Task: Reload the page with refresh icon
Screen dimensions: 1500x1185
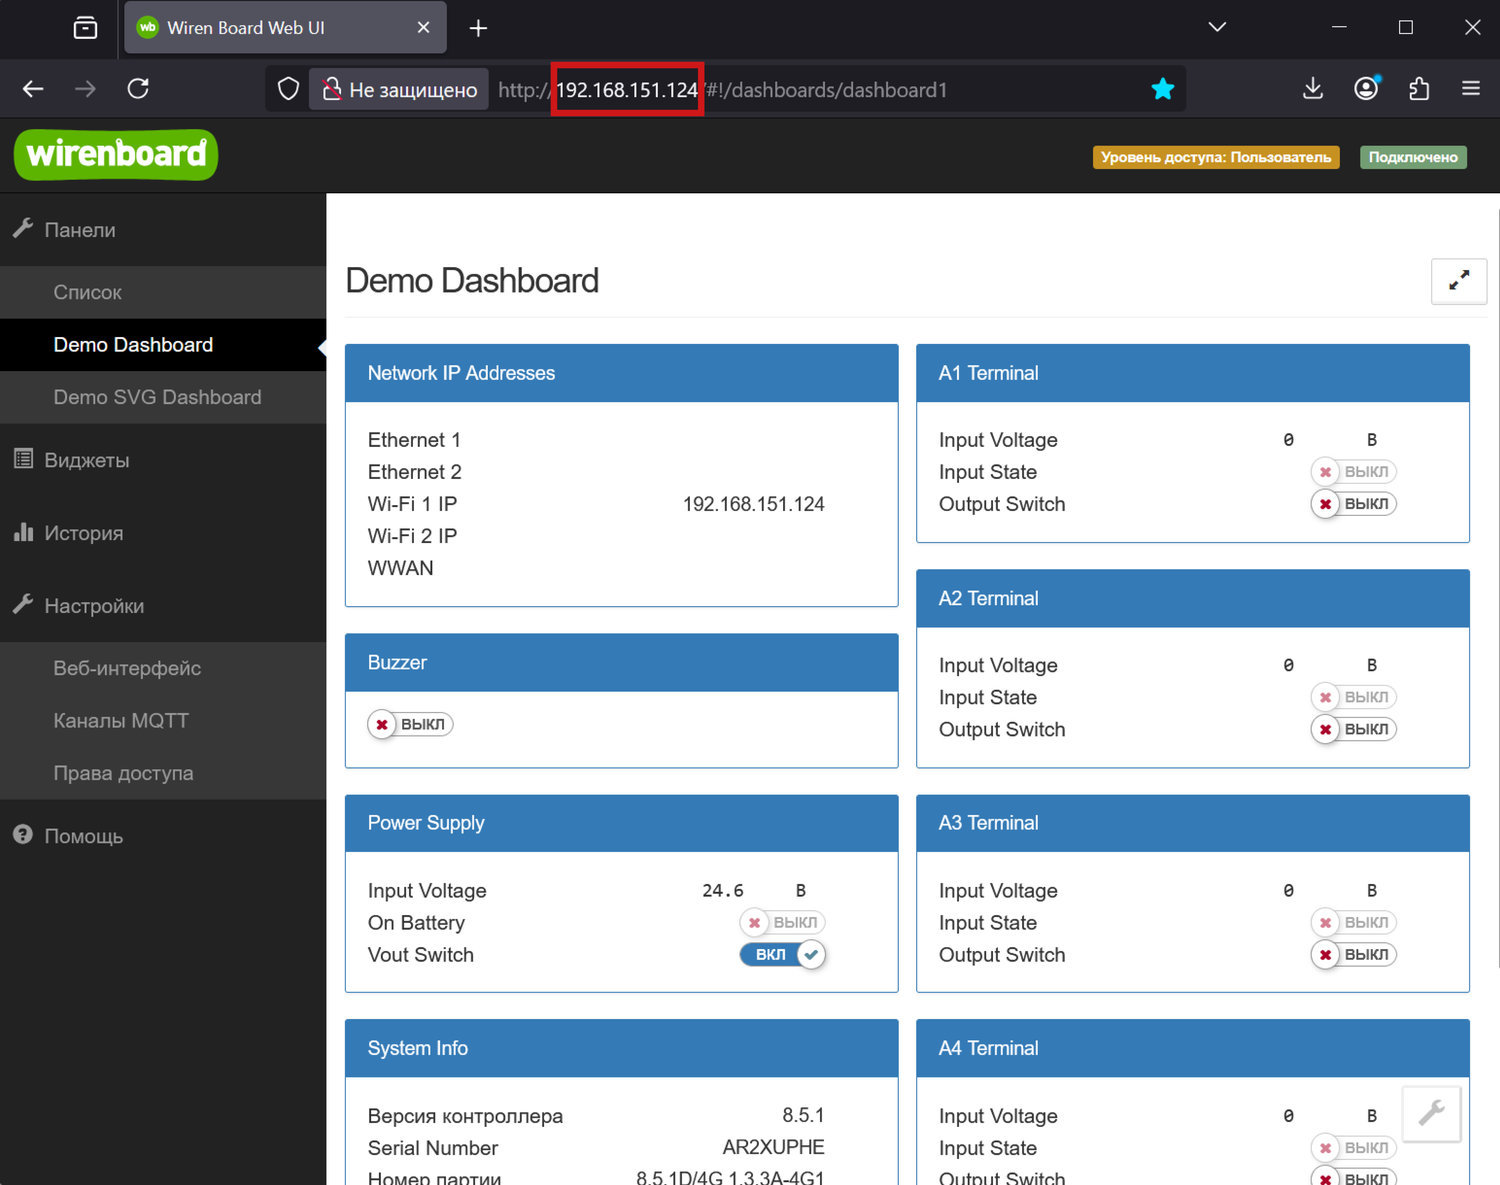Action: (138, 89)
